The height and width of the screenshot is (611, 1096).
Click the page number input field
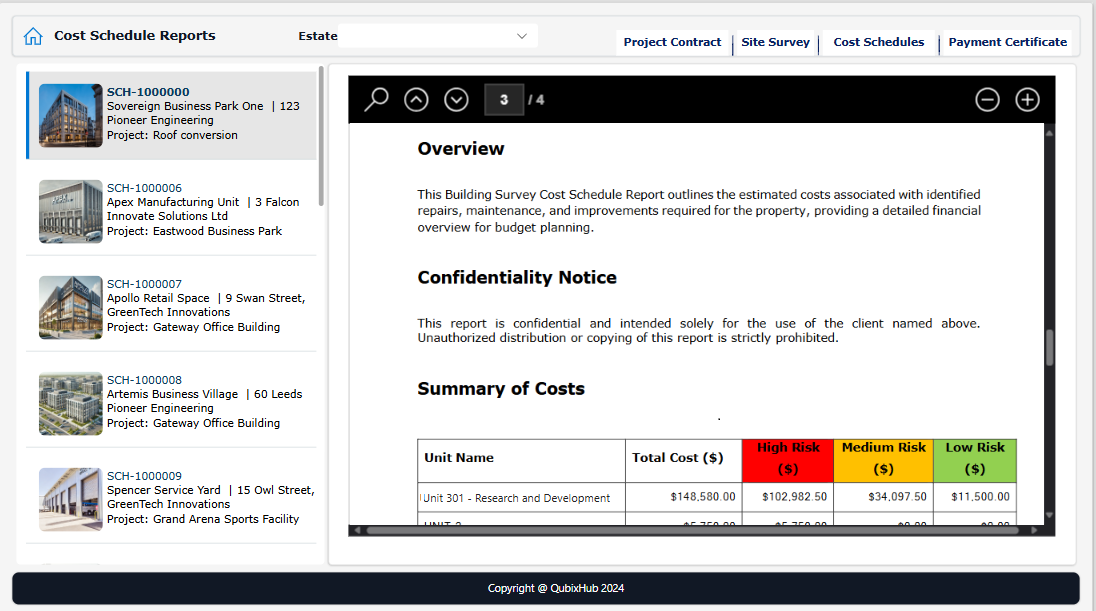click(x=504, y=99)
